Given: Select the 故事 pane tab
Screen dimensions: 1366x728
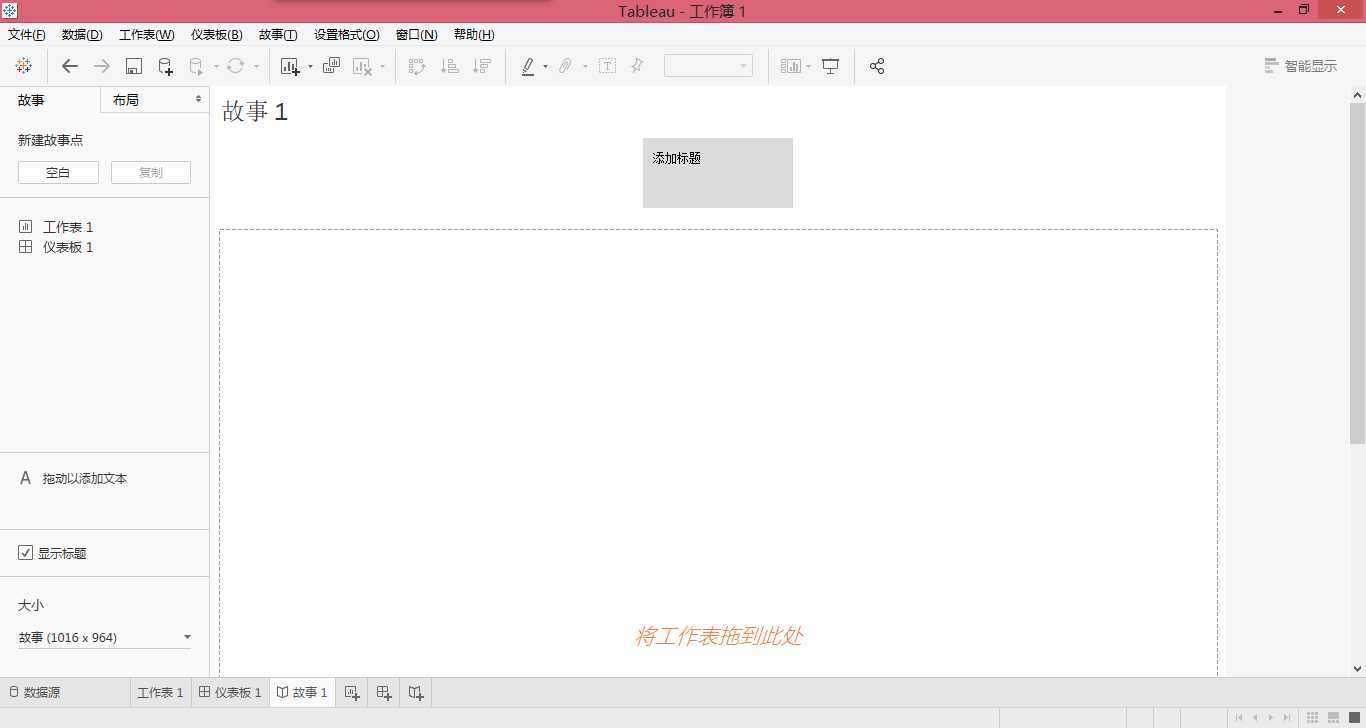Looking at the screenshot, I should [50, 100].
